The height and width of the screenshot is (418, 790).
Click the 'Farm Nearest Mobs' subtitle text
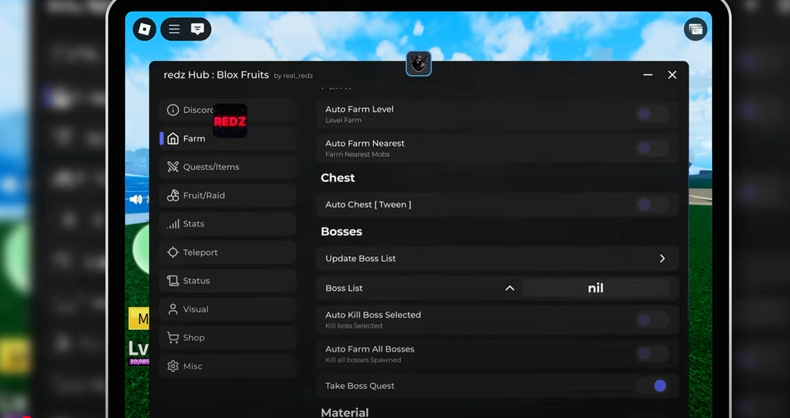click(357, 155)
